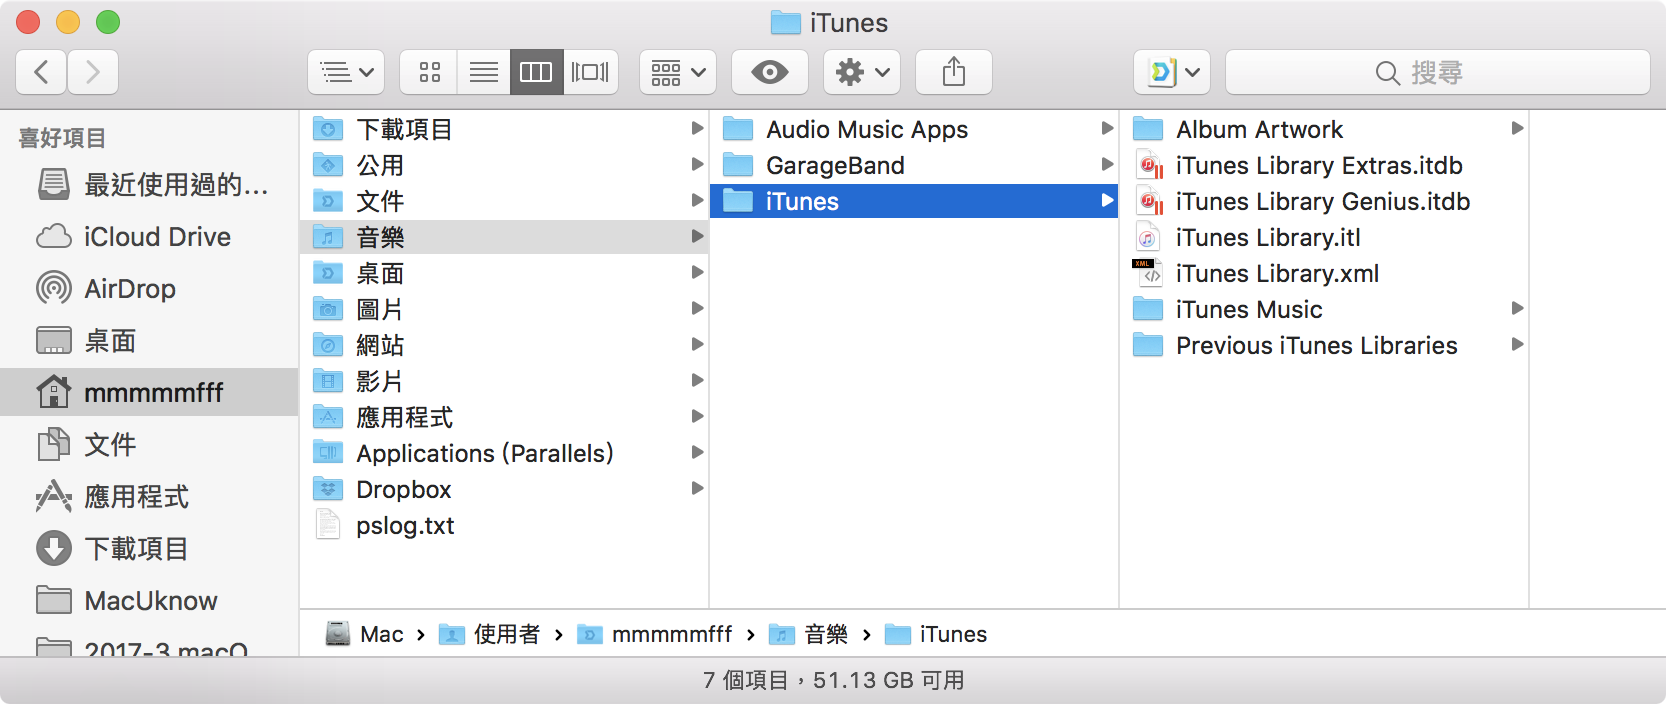The height and width of the screenshot is (704, 1666).
Task: Select the pslog.txt file
Action: coord(504,525)
